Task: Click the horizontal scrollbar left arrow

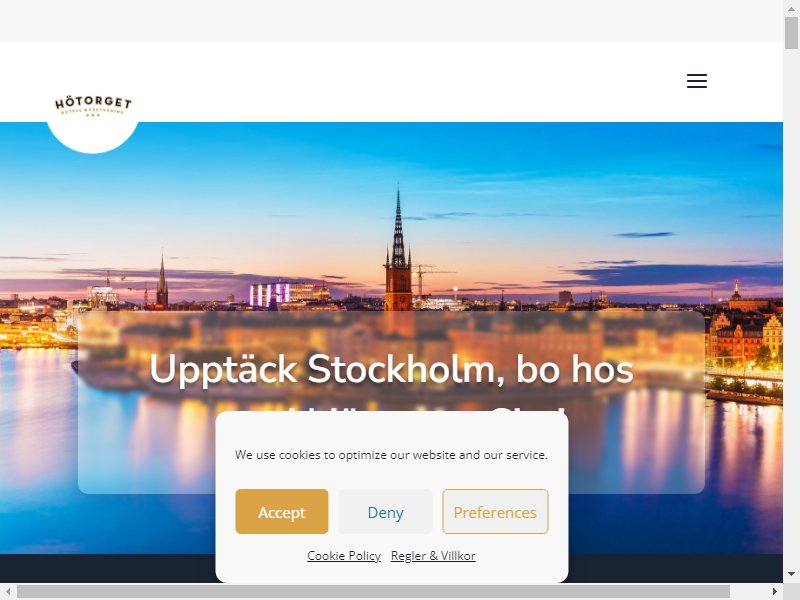Action: 8,591
